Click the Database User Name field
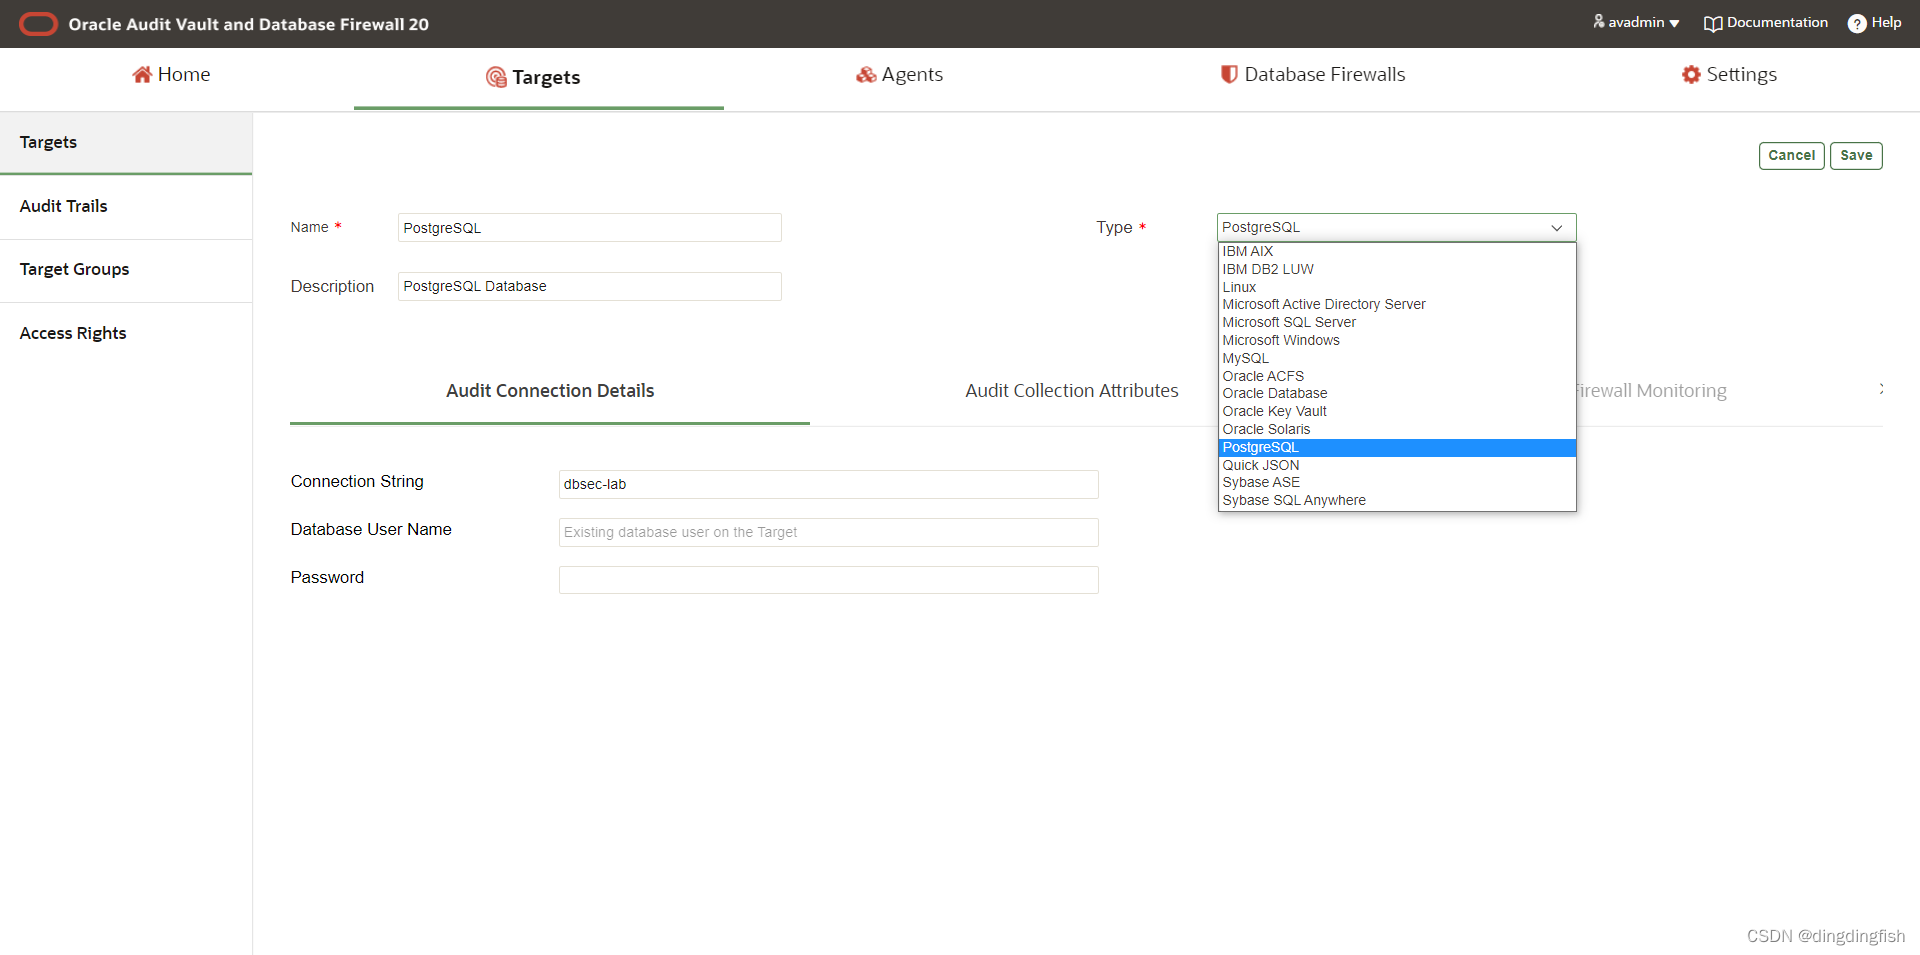The image size is (1920, 955). coord(828,532)
